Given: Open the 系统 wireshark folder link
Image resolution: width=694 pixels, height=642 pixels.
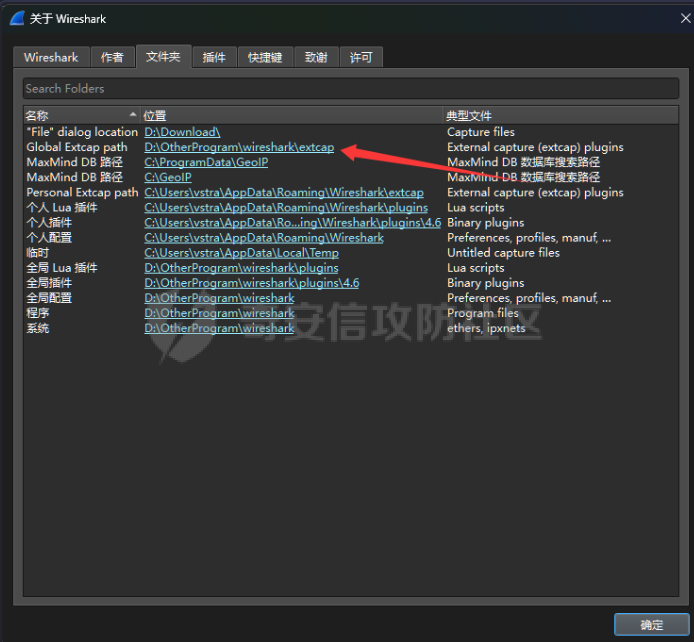Looking at the screenshot, I should tap(219, 328).
